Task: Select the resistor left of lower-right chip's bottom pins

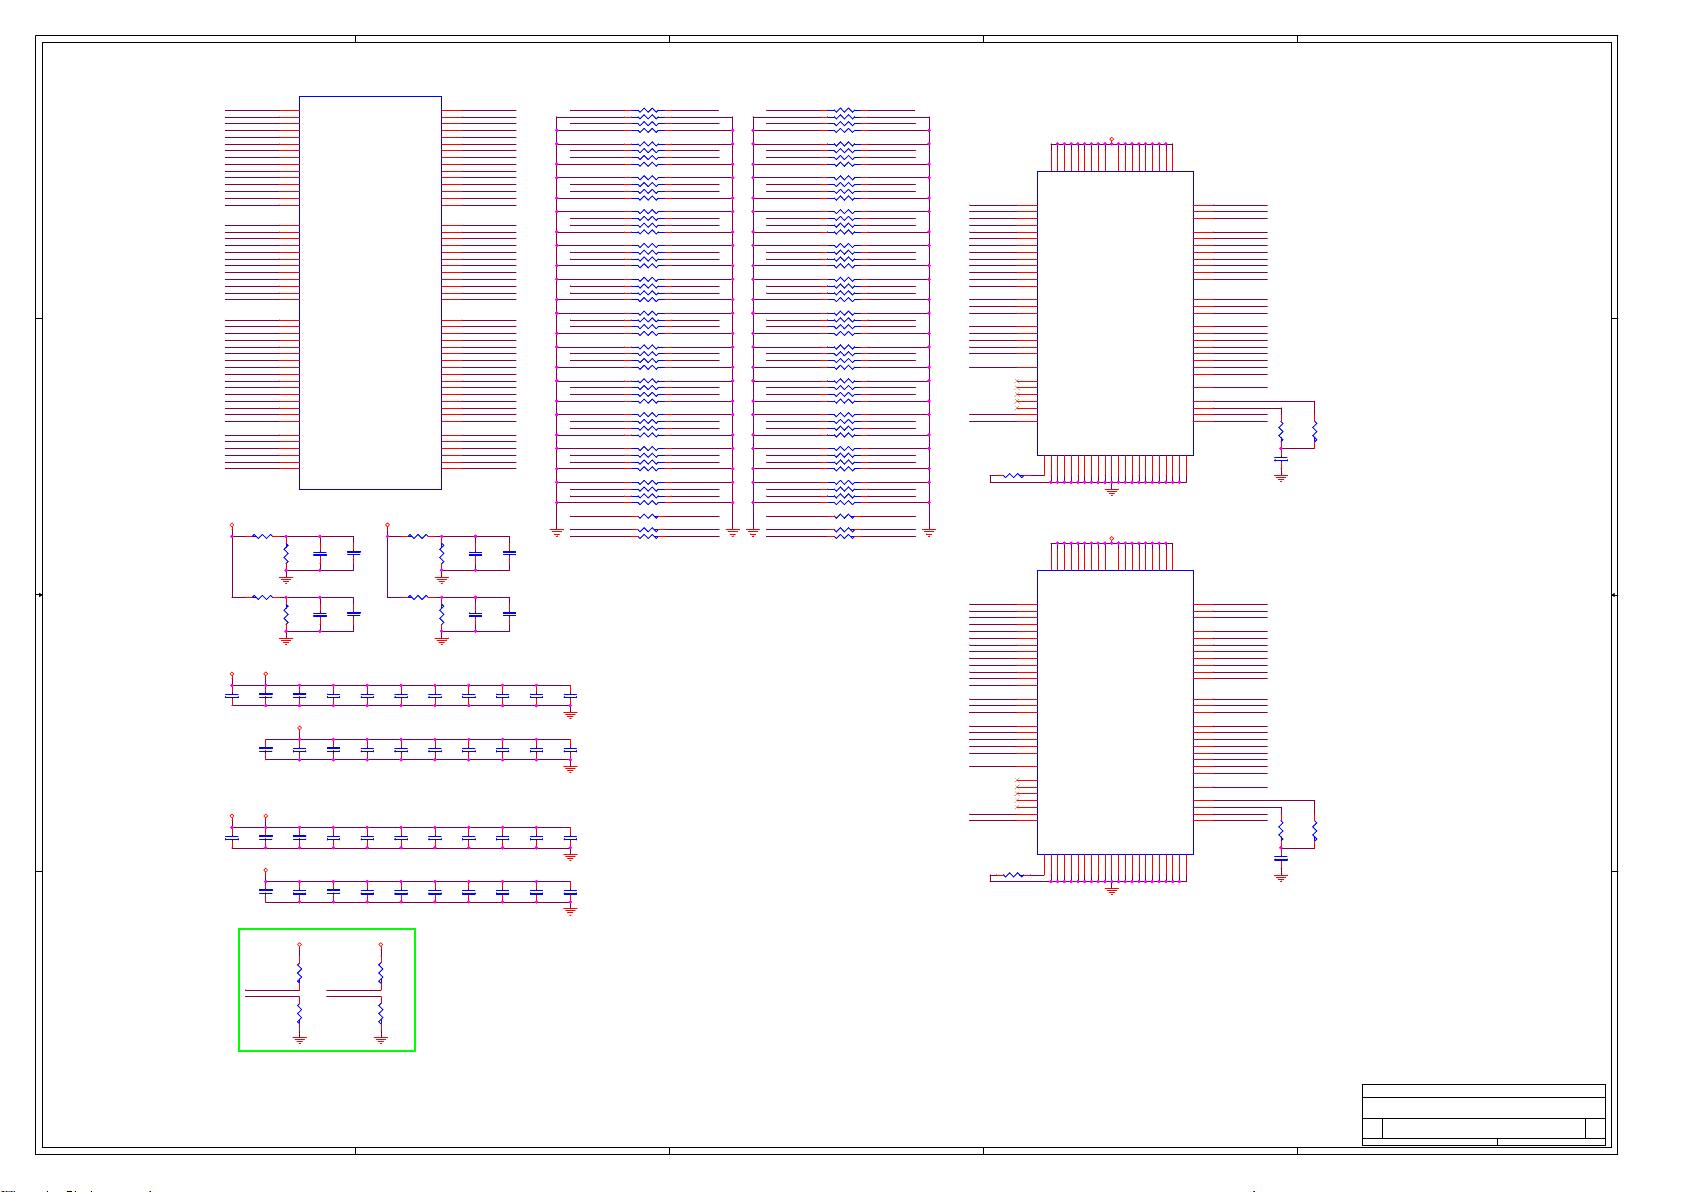Action: pyautogui.click(x=1013, y=876)
